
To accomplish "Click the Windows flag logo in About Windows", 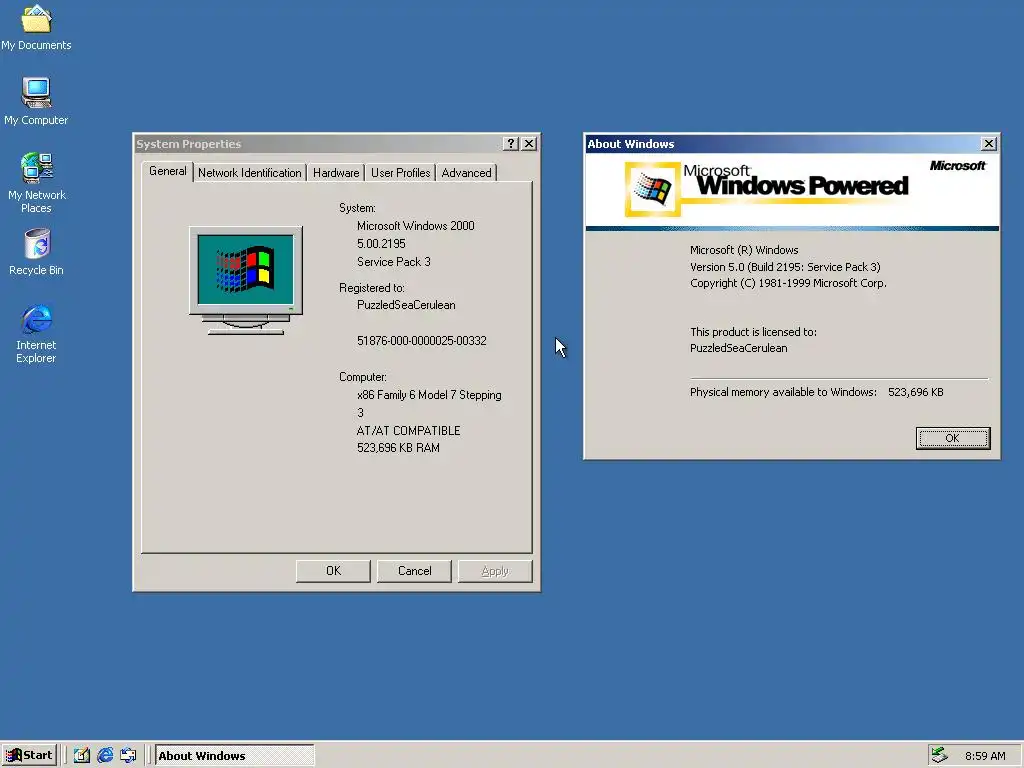I will pyautogui.click(x=652, y=189).
